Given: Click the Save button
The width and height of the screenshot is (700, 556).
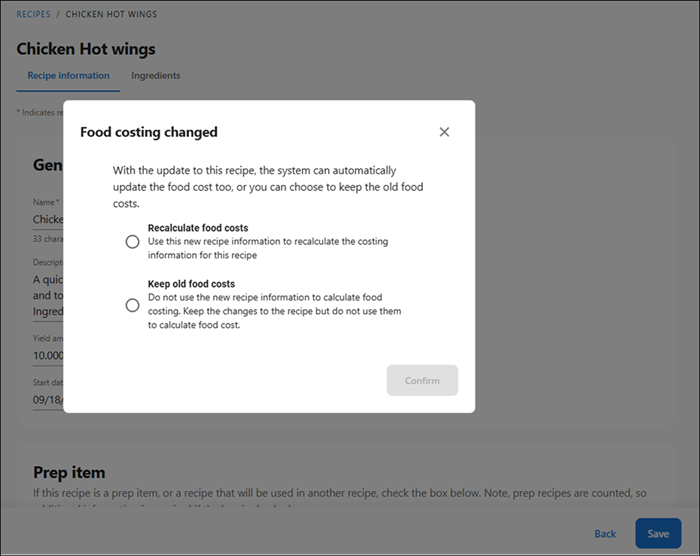Looking at the screenshot, I should pyautogui.click(x=657, y=533).
